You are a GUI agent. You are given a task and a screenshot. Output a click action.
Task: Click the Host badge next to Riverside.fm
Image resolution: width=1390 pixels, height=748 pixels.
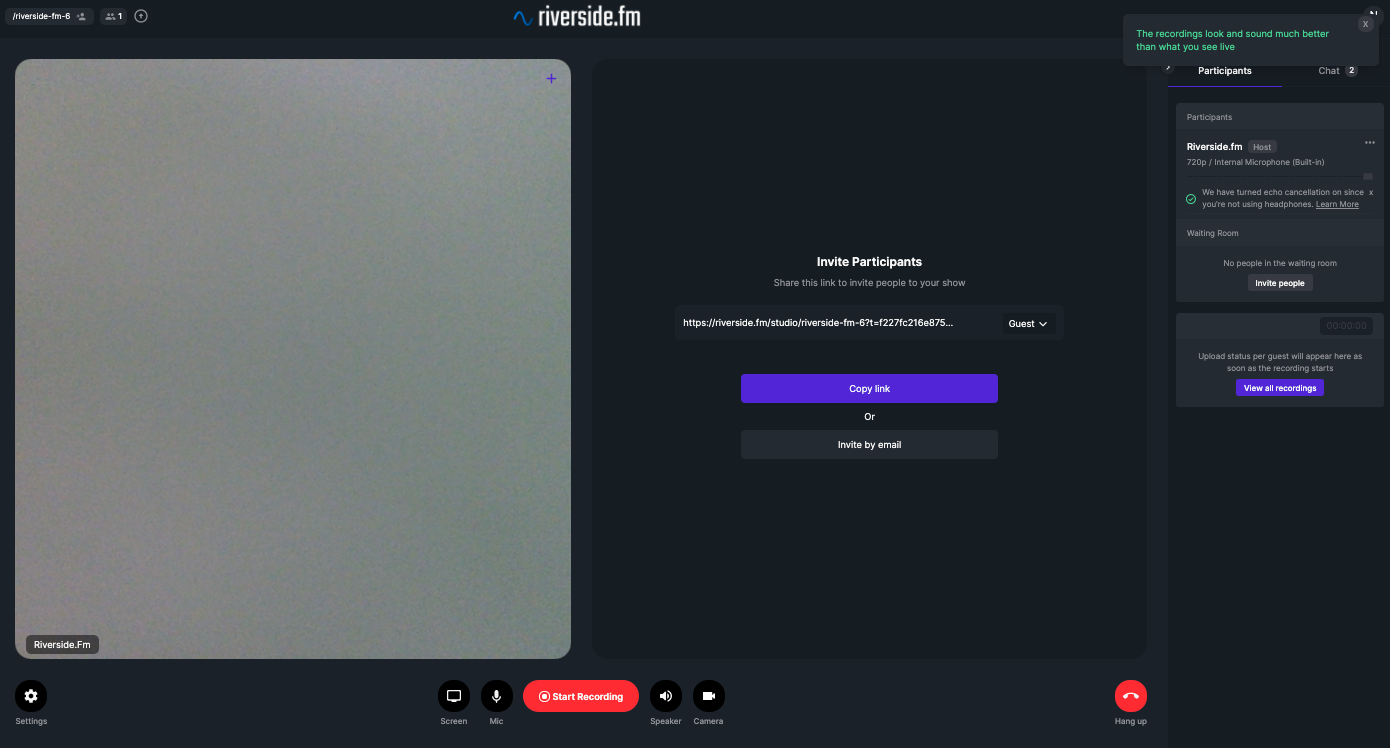tap(1262, 147)
